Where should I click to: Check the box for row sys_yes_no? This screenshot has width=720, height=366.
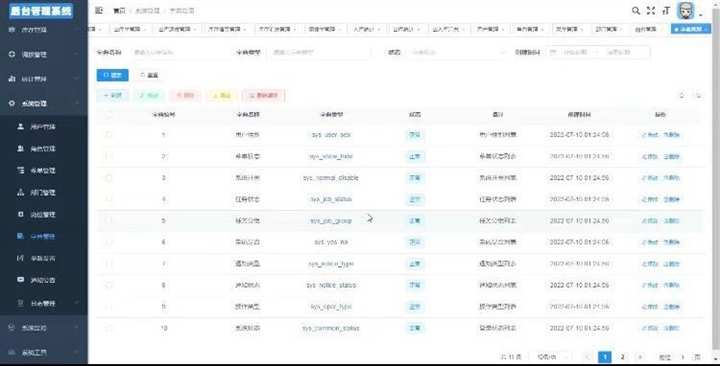[x=109, y=242]
